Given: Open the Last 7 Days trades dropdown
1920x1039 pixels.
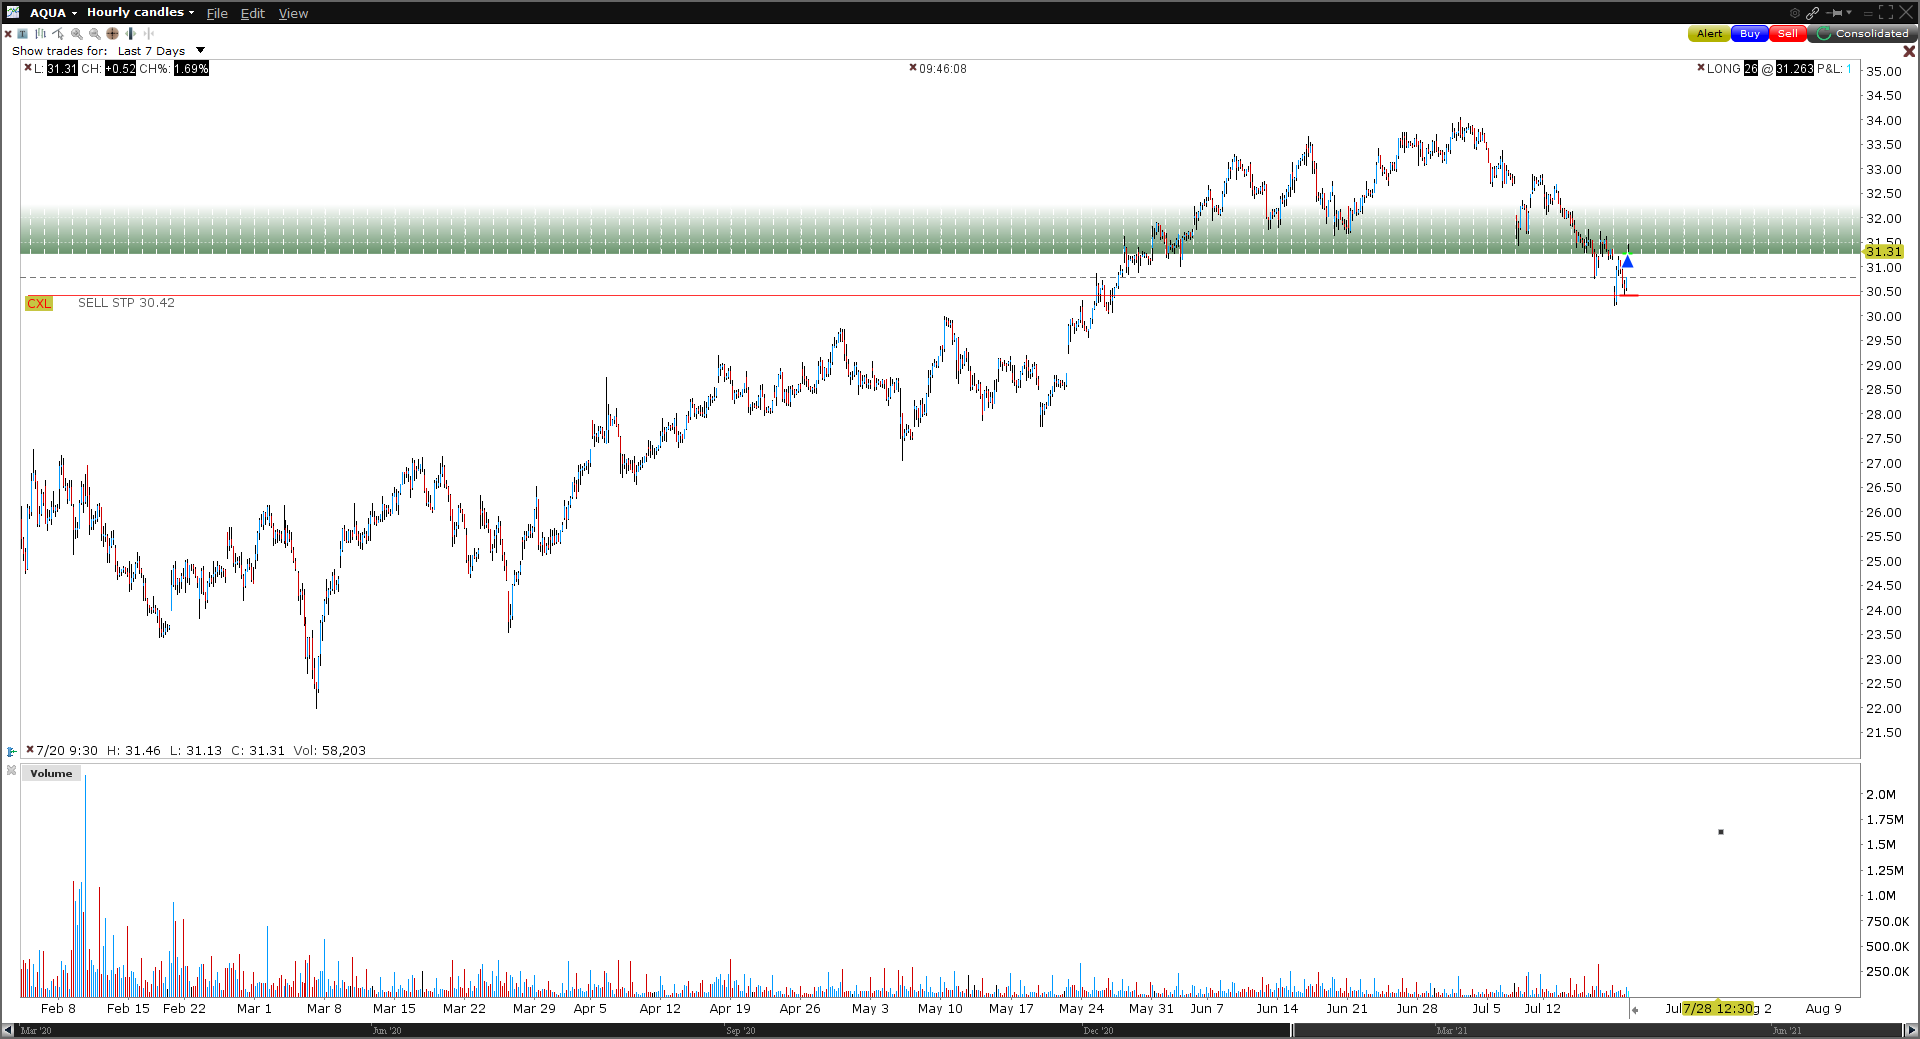Looking at the screenshot, I should coord(161,51).
